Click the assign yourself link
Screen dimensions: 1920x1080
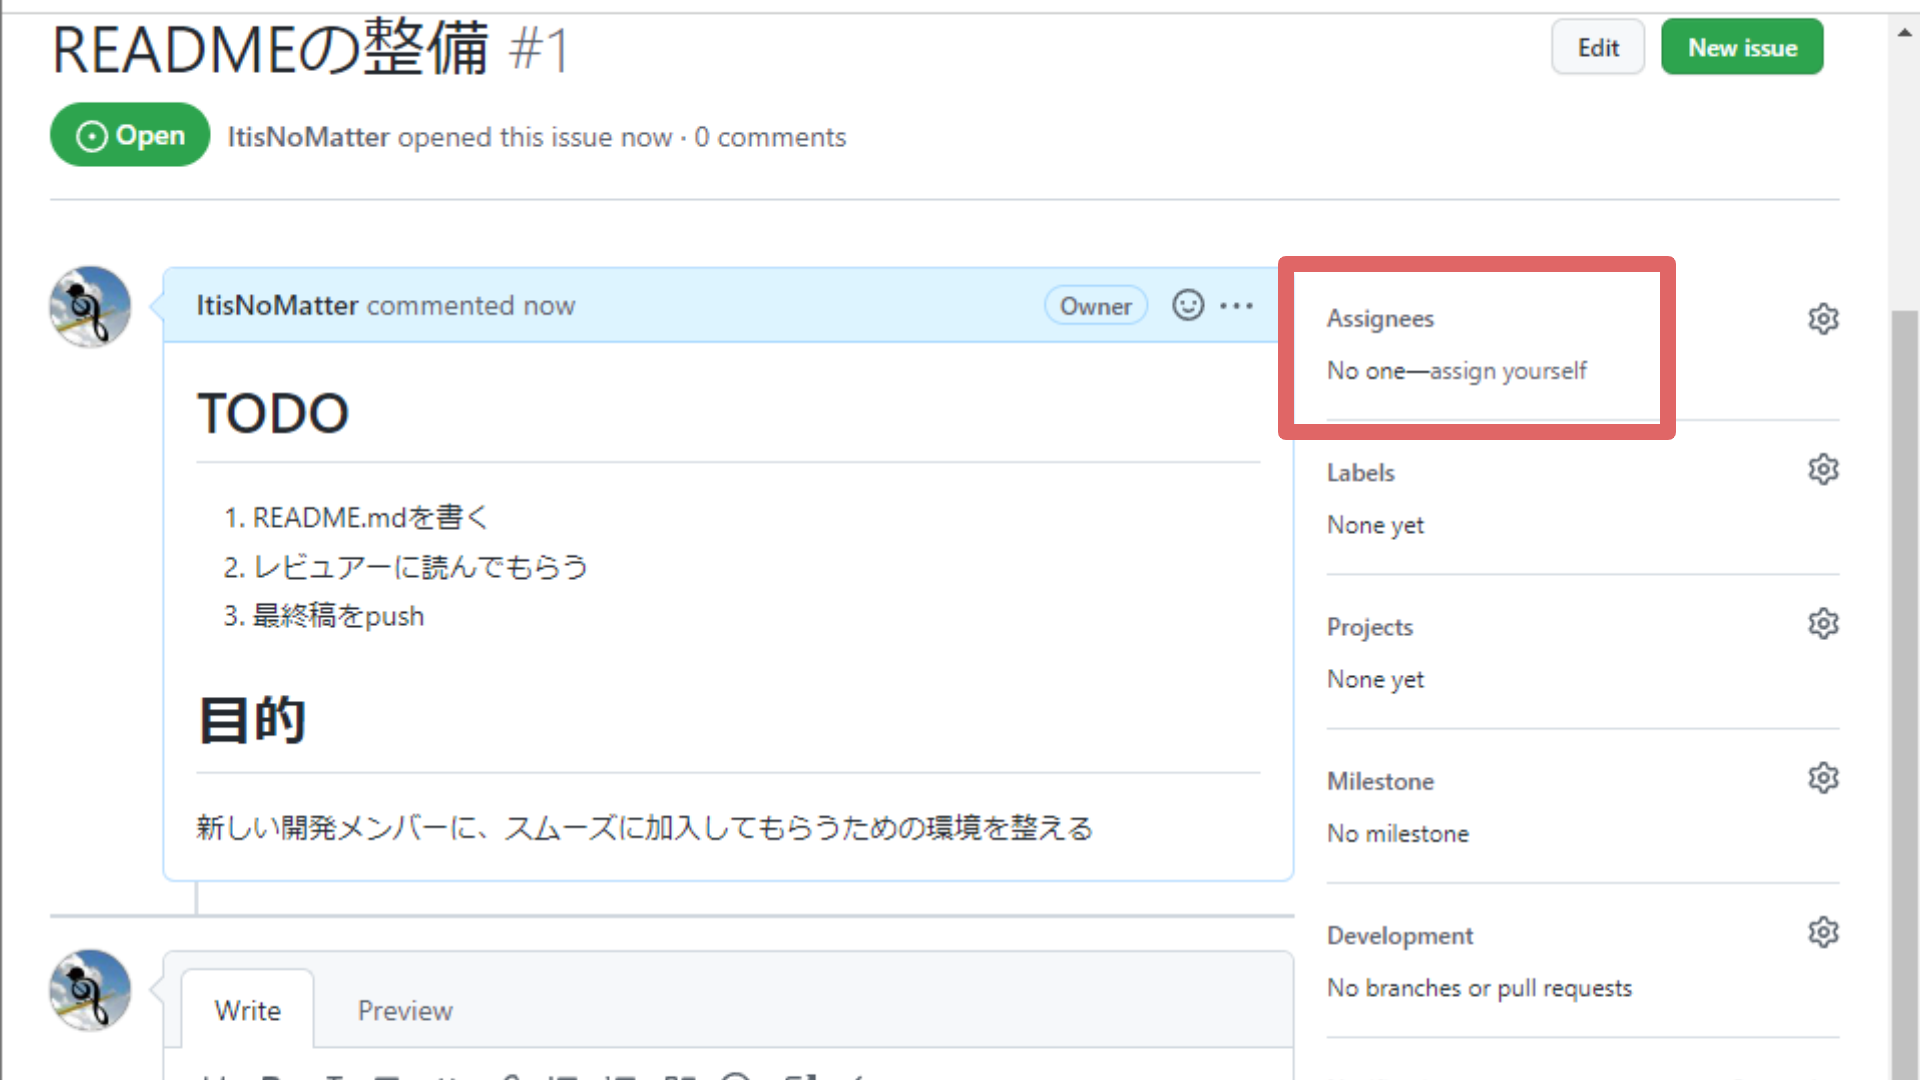1510,370
